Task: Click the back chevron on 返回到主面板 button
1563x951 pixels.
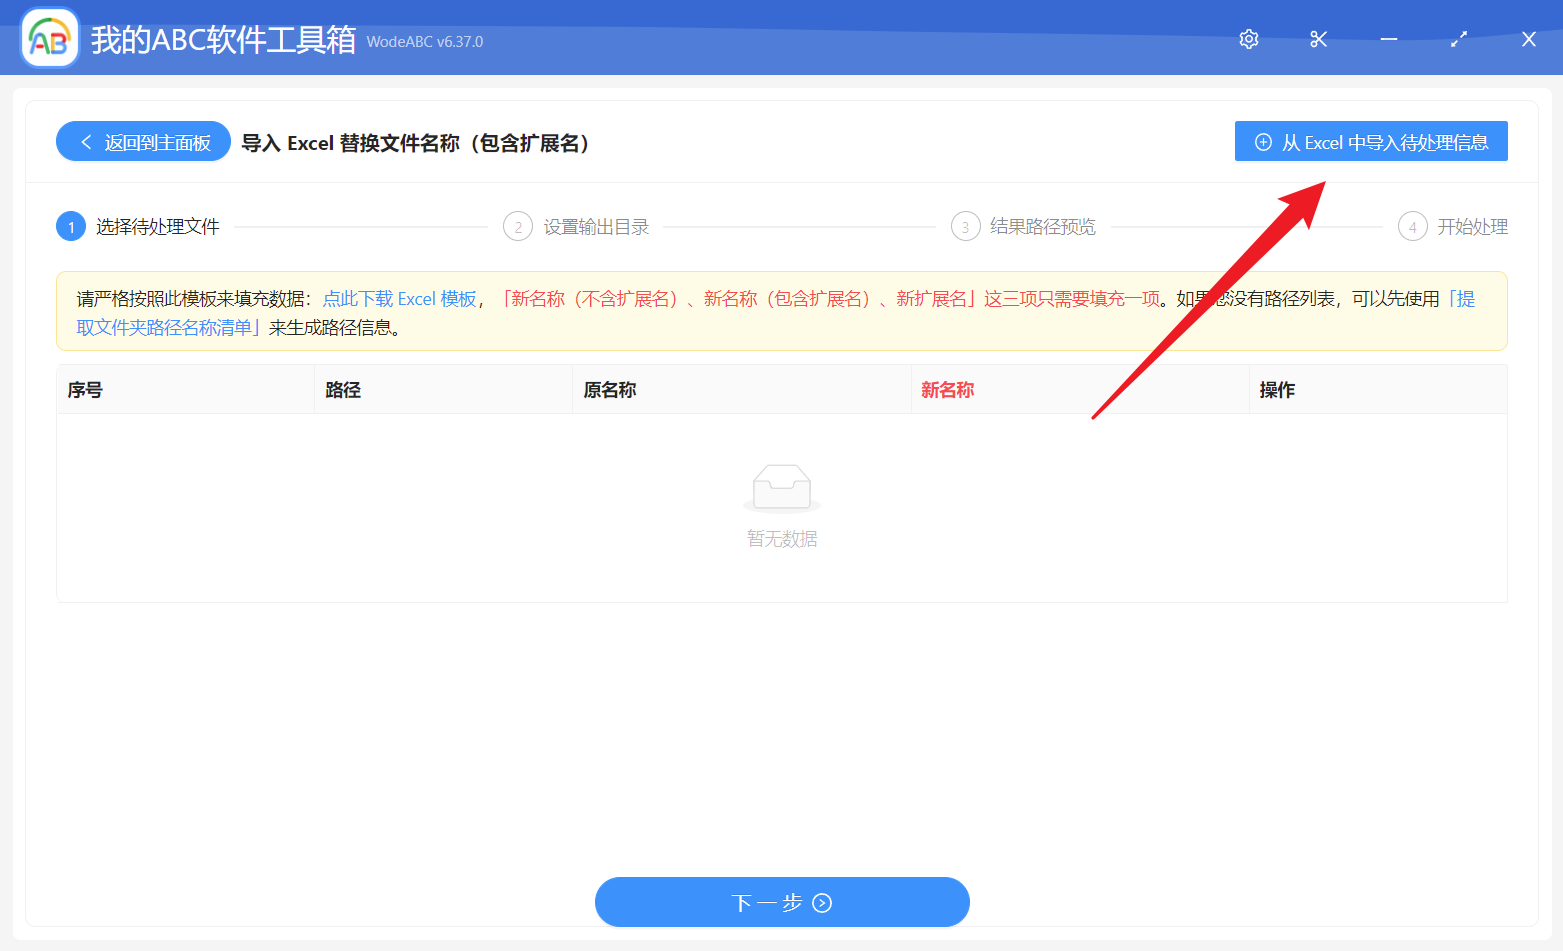Action: [x=85, y=141]
